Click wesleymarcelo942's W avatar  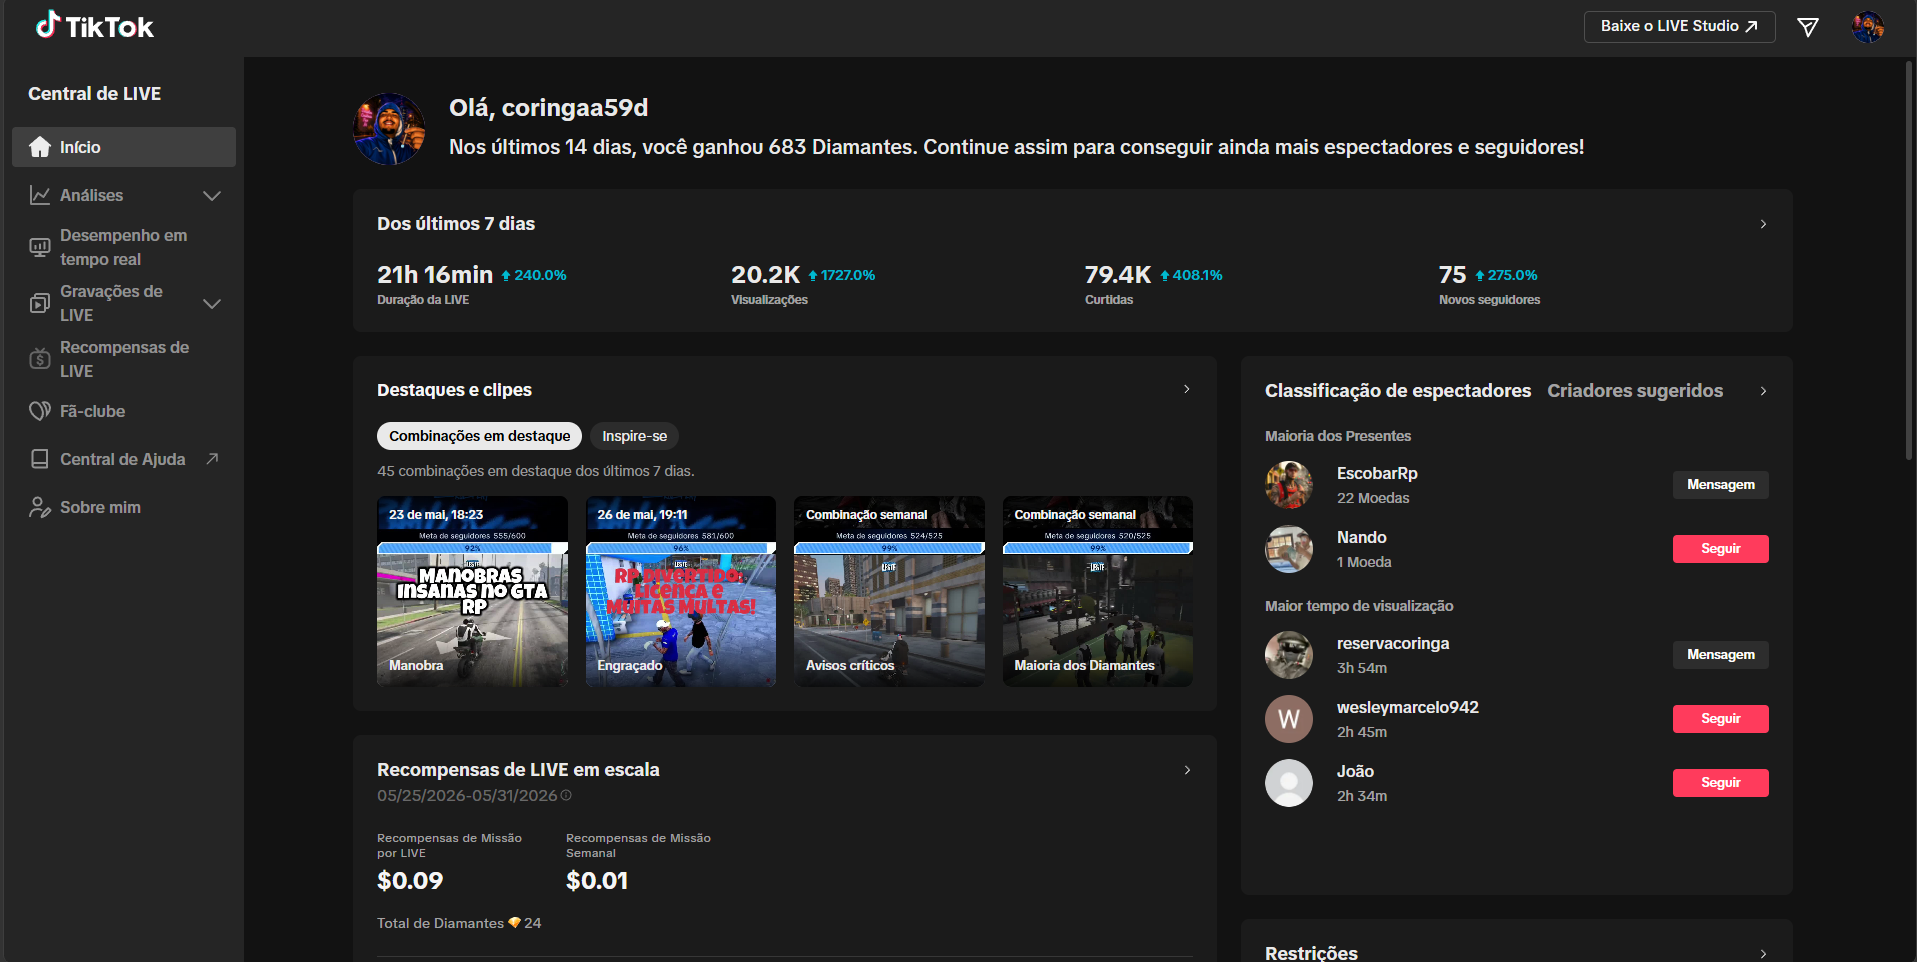pos(1289,719)
